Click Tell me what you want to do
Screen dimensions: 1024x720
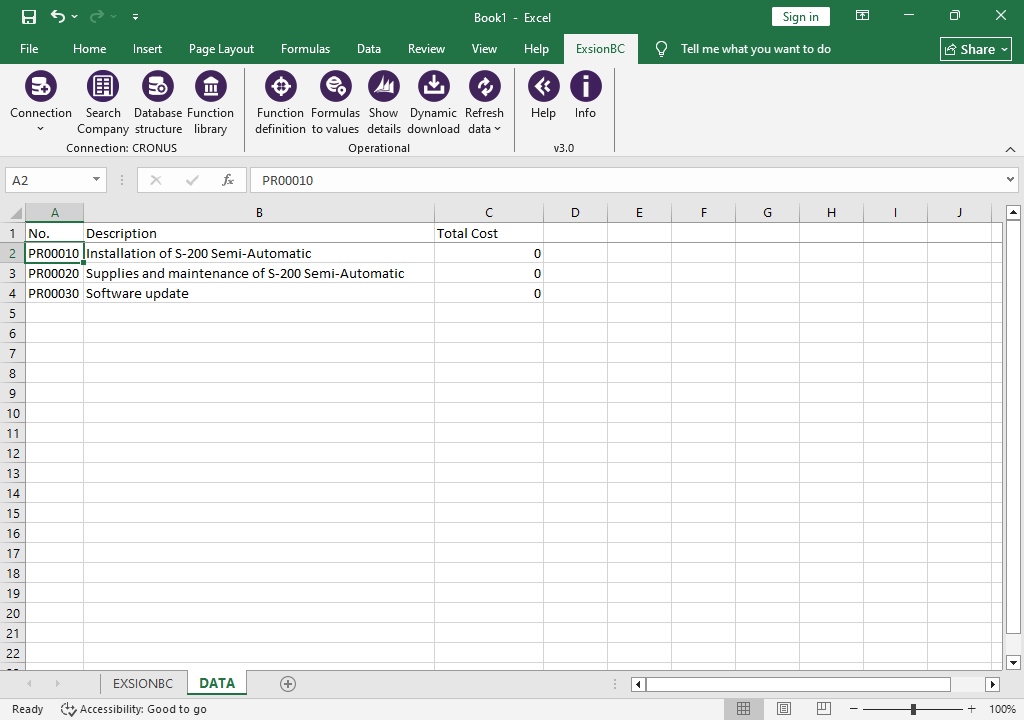(x=756, y=49)
